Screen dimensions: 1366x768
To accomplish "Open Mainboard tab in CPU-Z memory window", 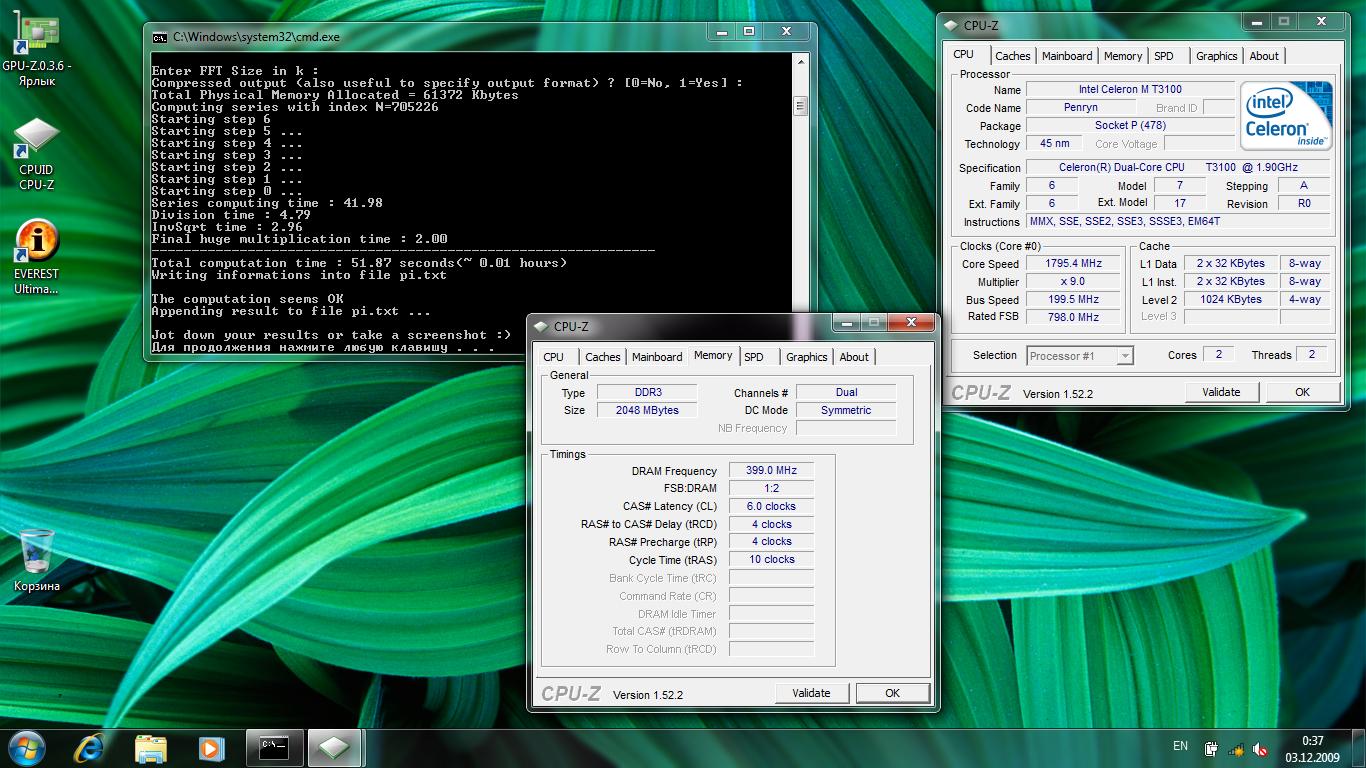I will pyautogui.click(x=657, y=357).
